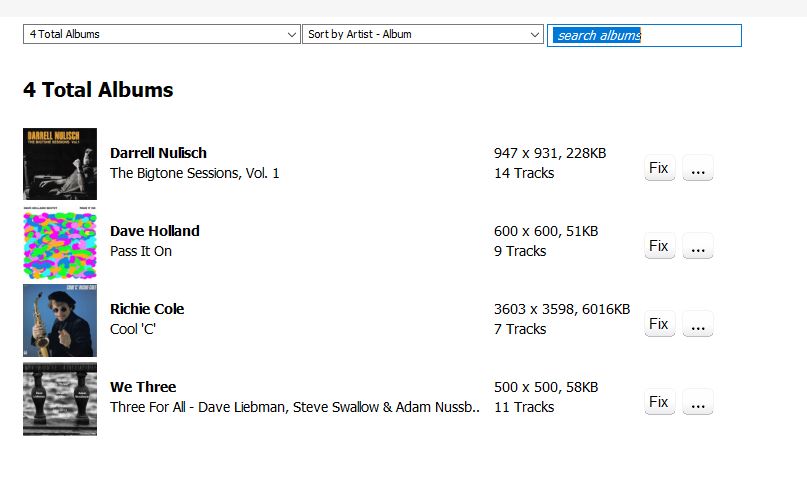Open more options for Darrell Nulisch album
The height and width of the screenshot is (498, 807).
click(x=698, y=168)
